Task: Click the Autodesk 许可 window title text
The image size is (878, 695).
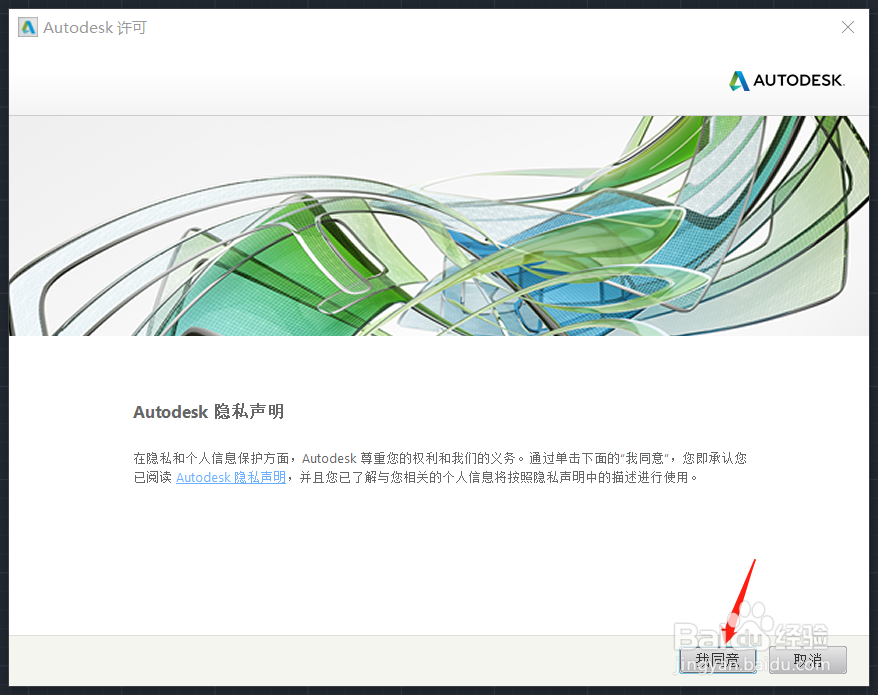Action: coord(95,27)
